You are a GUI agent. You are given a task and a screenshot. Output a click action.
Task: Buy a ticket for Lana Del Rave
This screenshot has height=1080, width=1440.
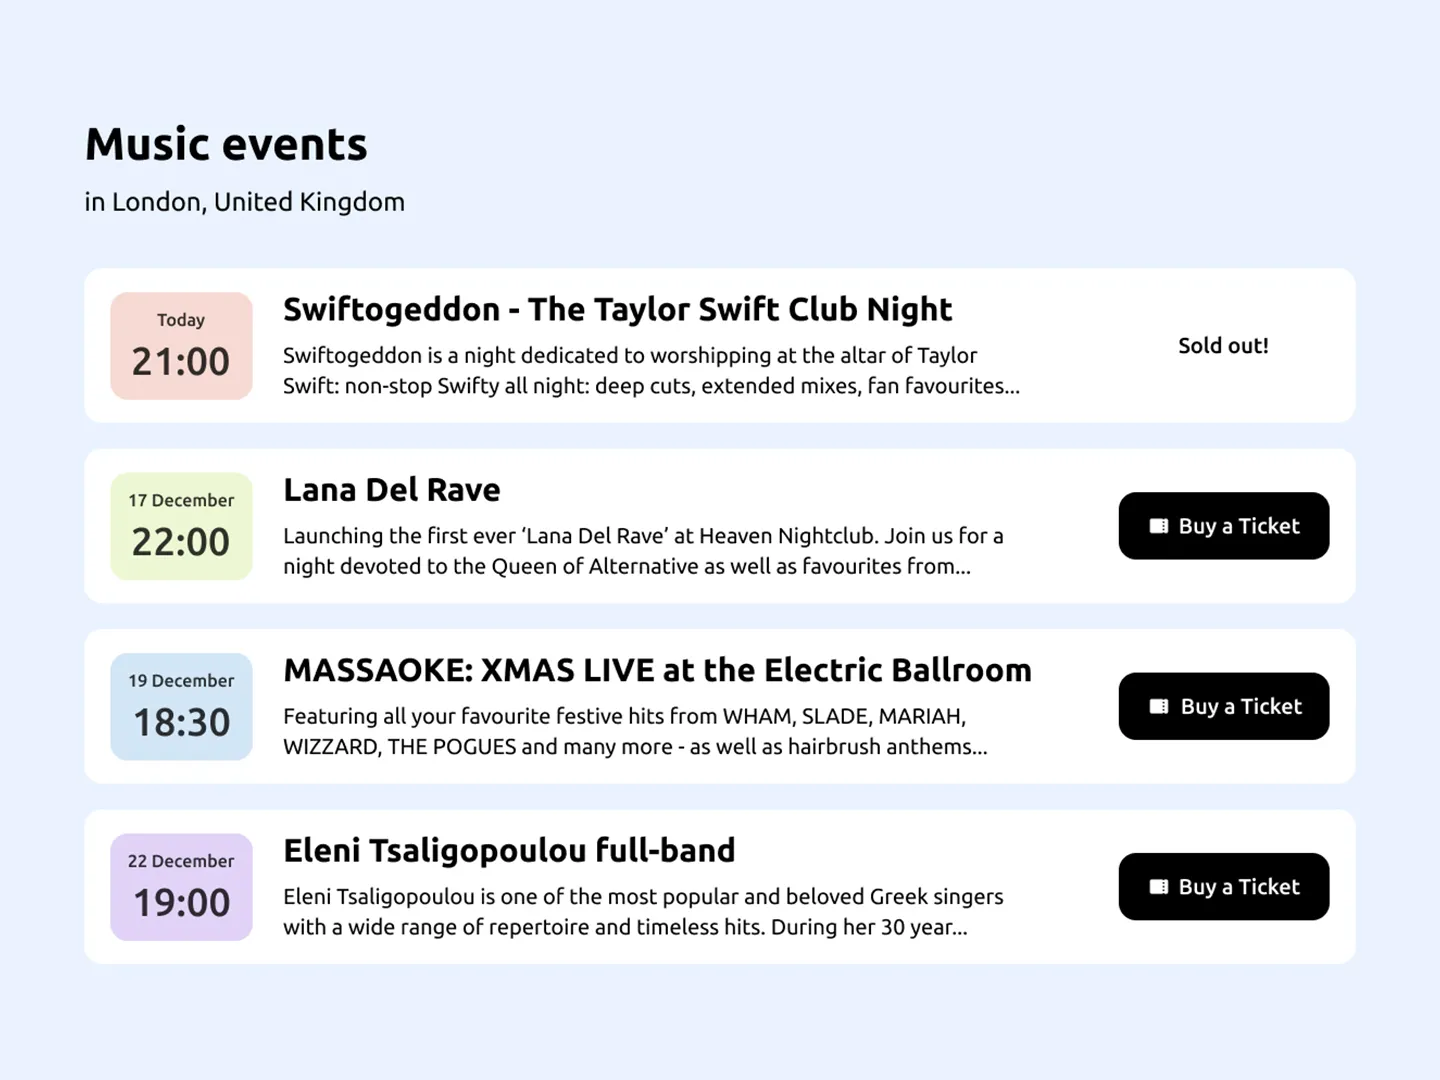click(x=1223, y=525)
